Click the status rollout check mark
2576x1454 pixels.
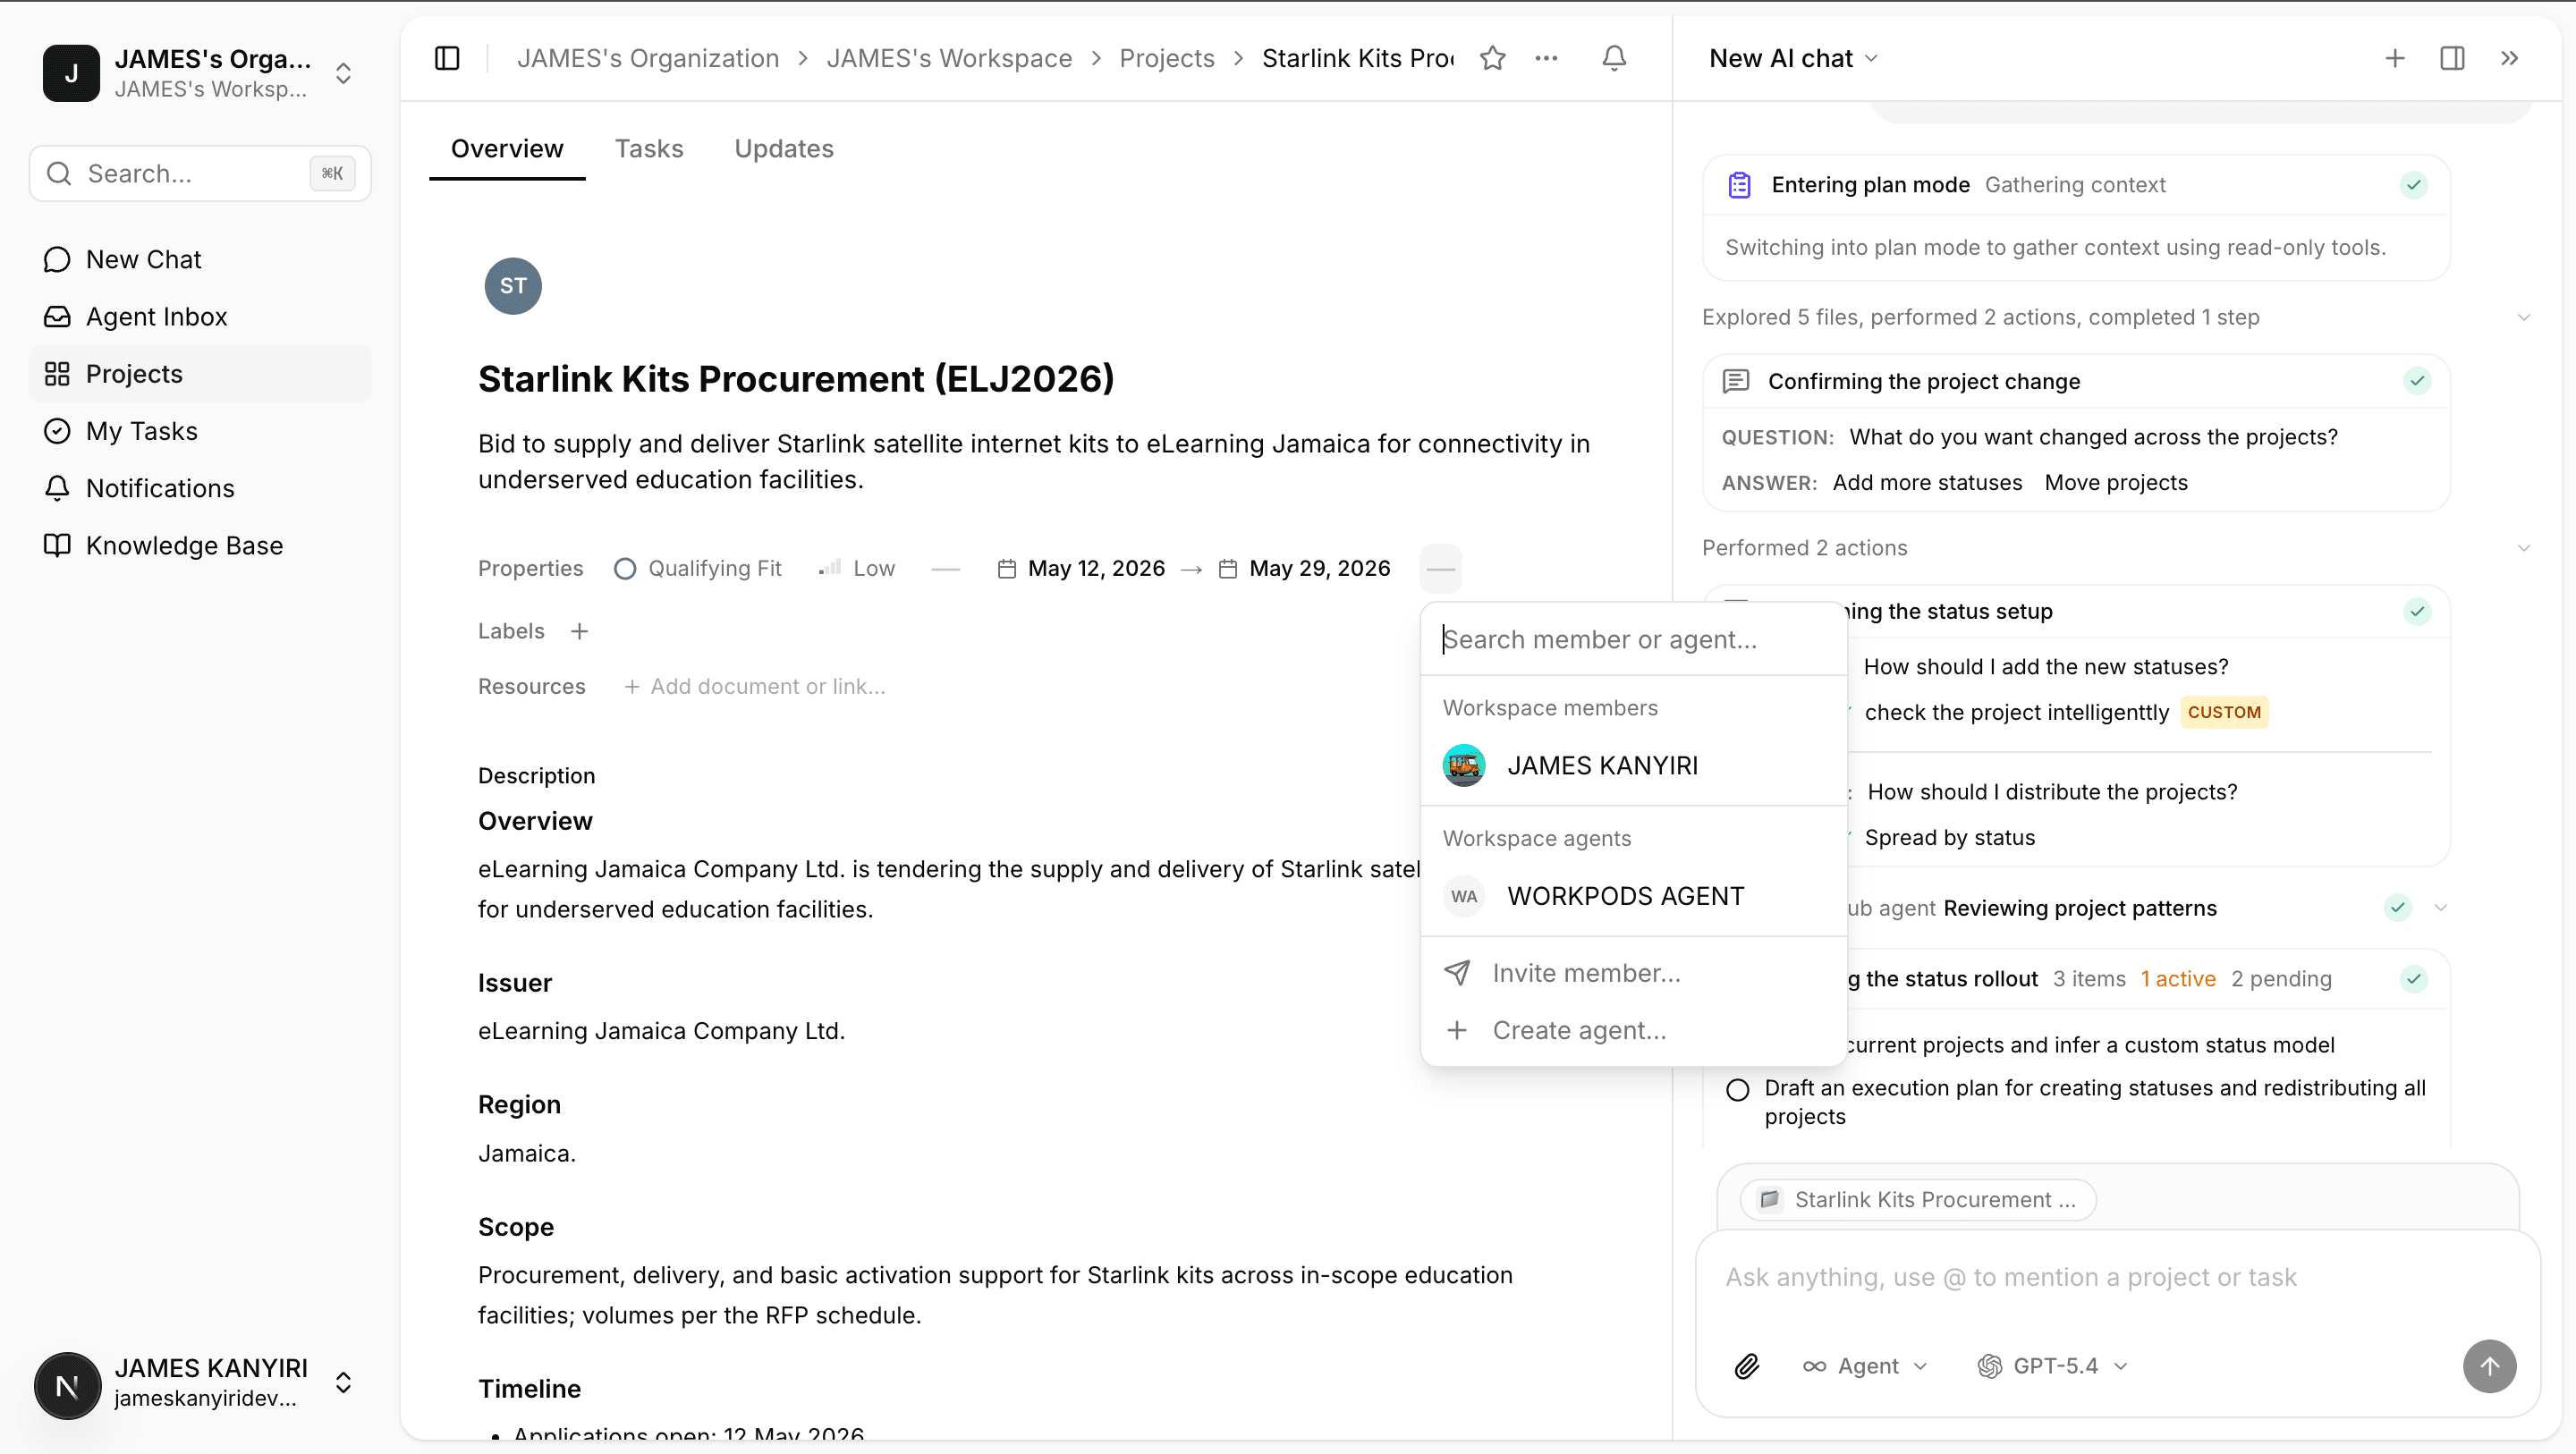(x=2413, y=979)
